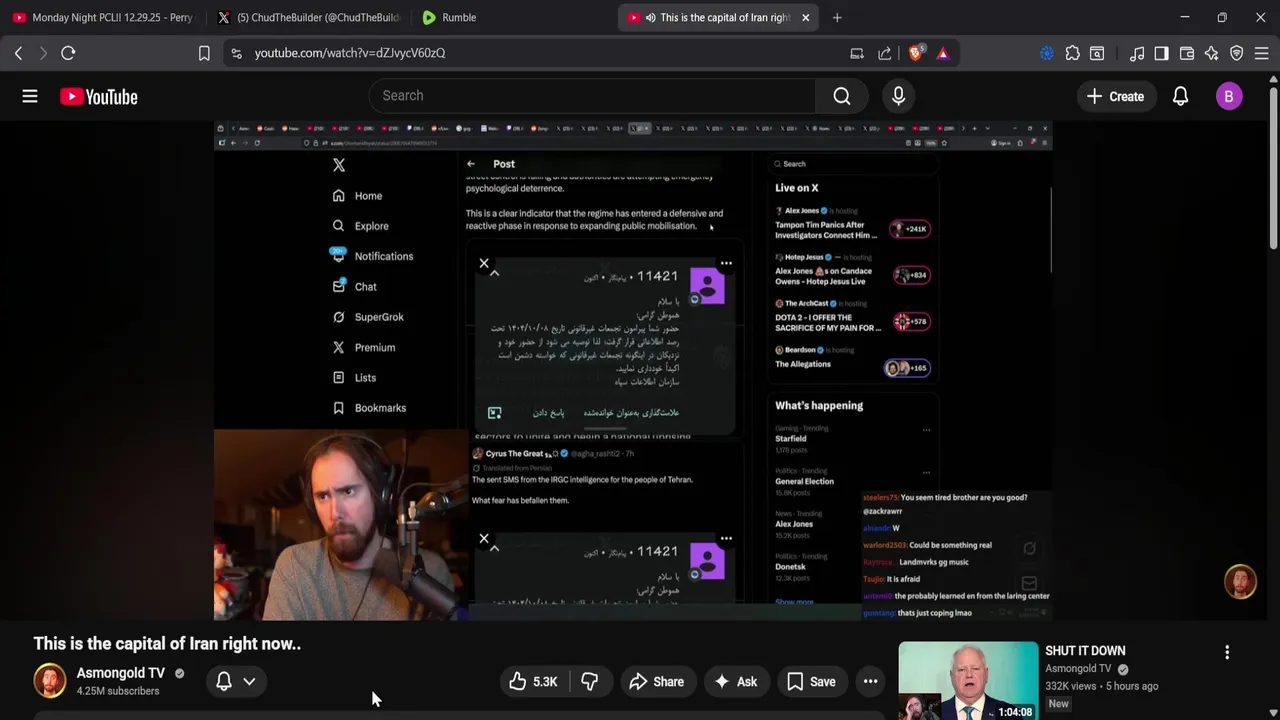Click the search magnifier button
Image resolution: width=1280 pixels, height=720 pixels.
point(842,96)
